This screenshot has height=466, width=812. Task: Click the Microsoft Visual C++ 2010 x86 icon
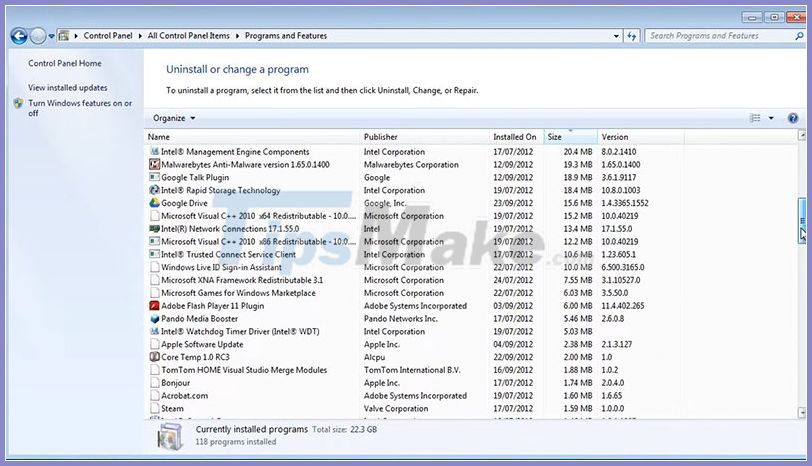[154, 242]
